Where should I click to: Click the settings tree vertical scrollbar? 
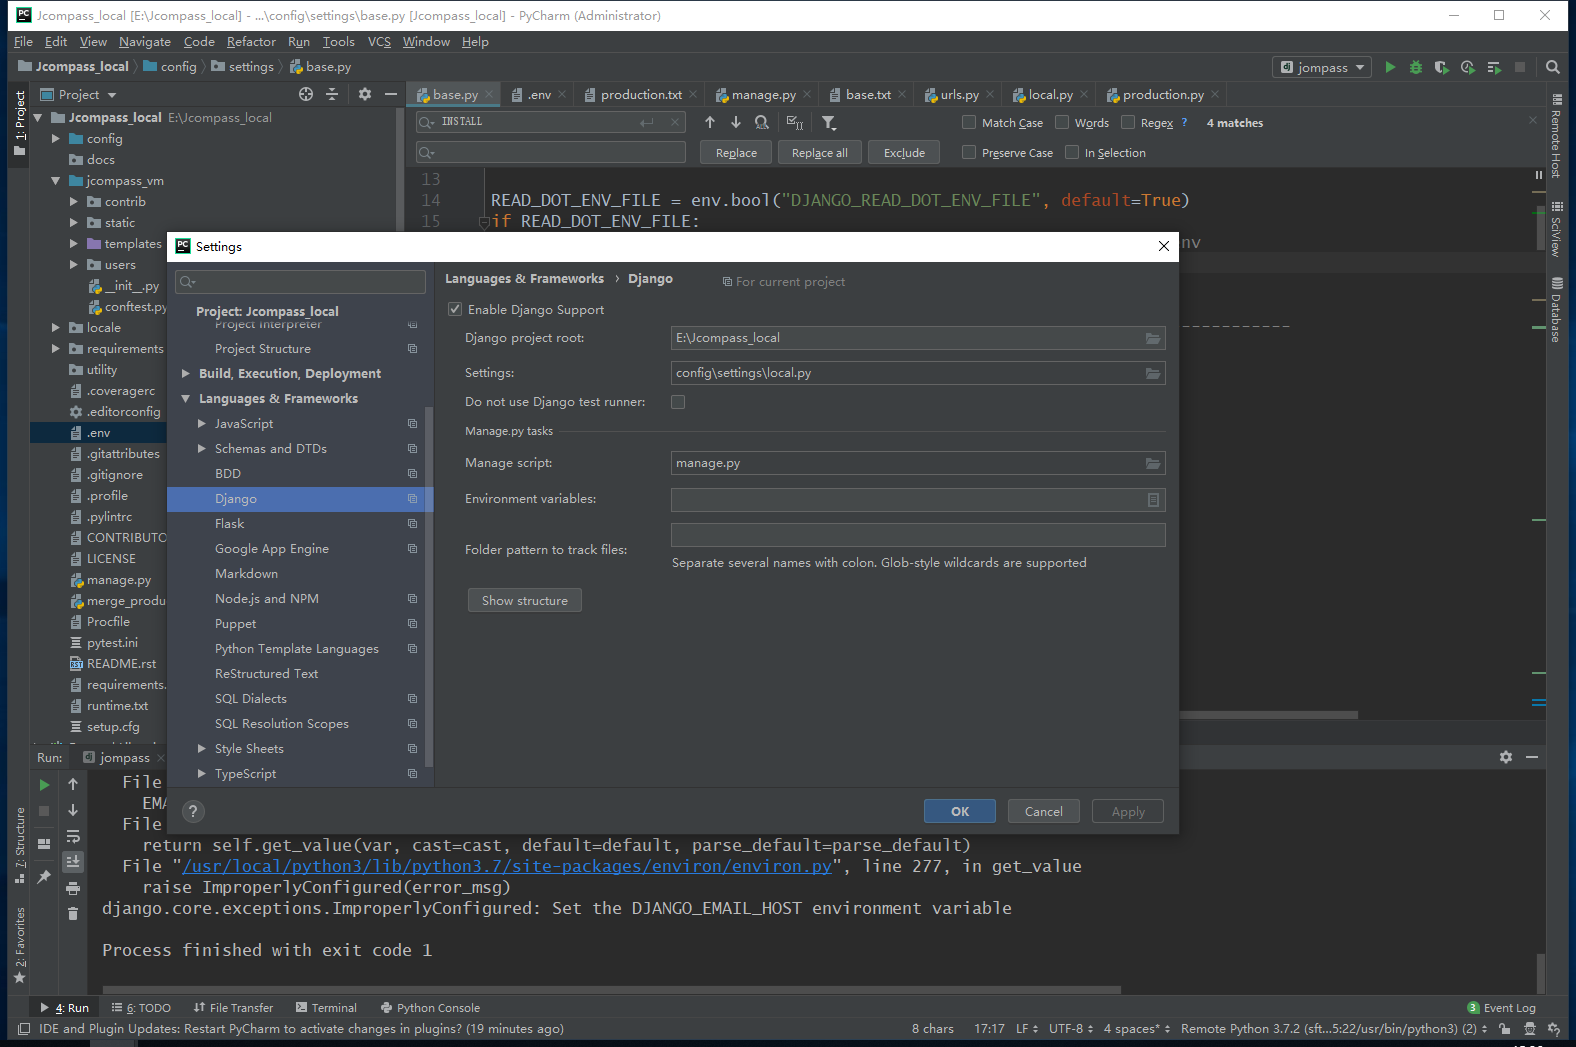click(429, 586)
